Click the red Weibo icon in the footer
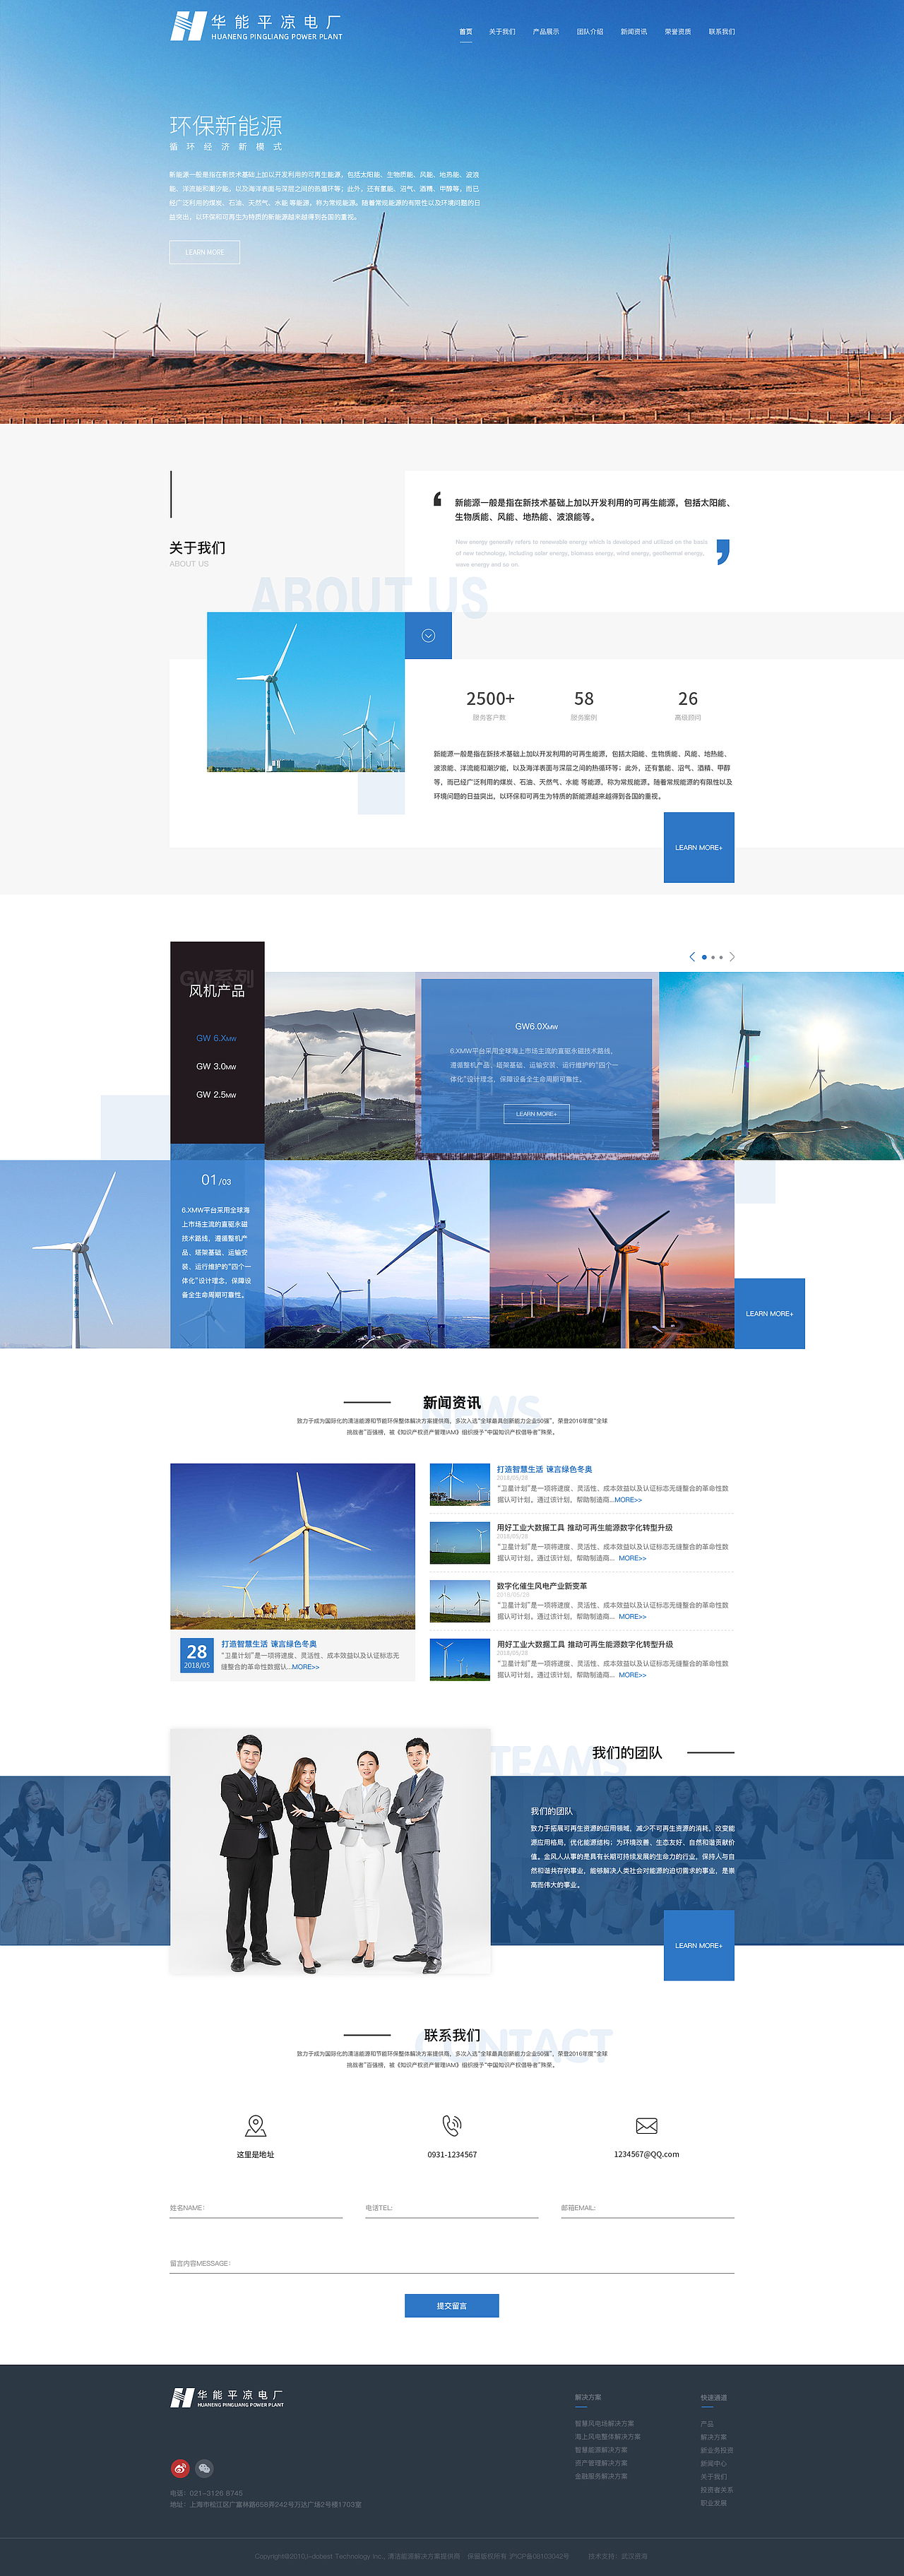 tap(180, 2468)
